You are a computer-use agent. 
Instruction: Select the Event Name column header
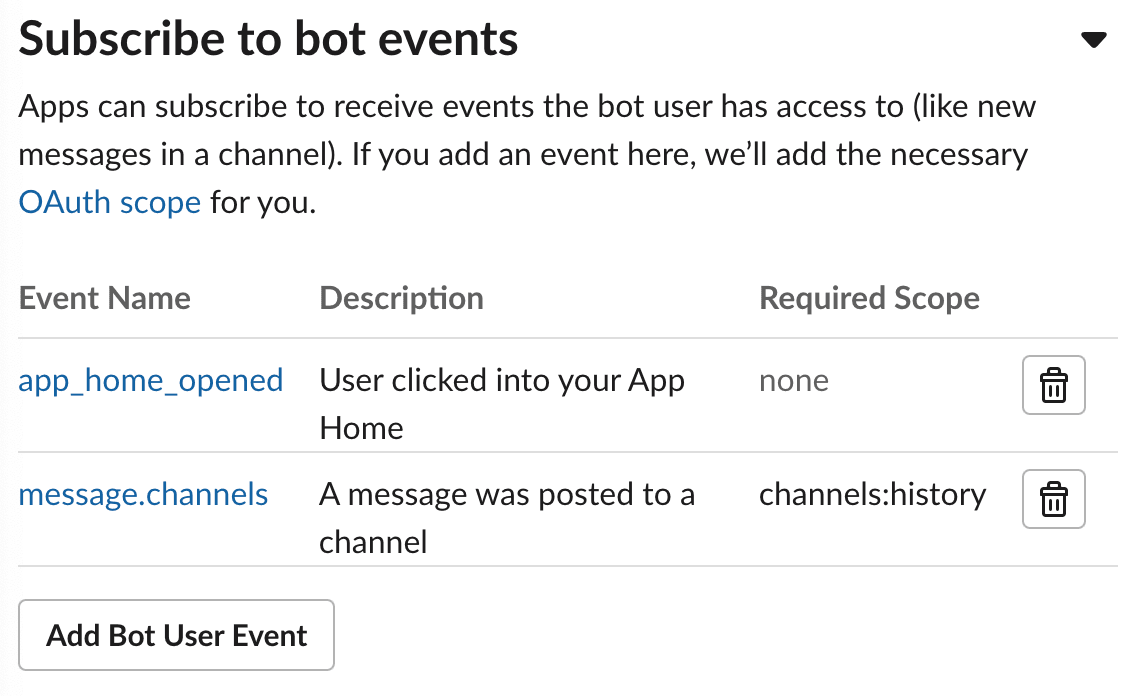105,298
